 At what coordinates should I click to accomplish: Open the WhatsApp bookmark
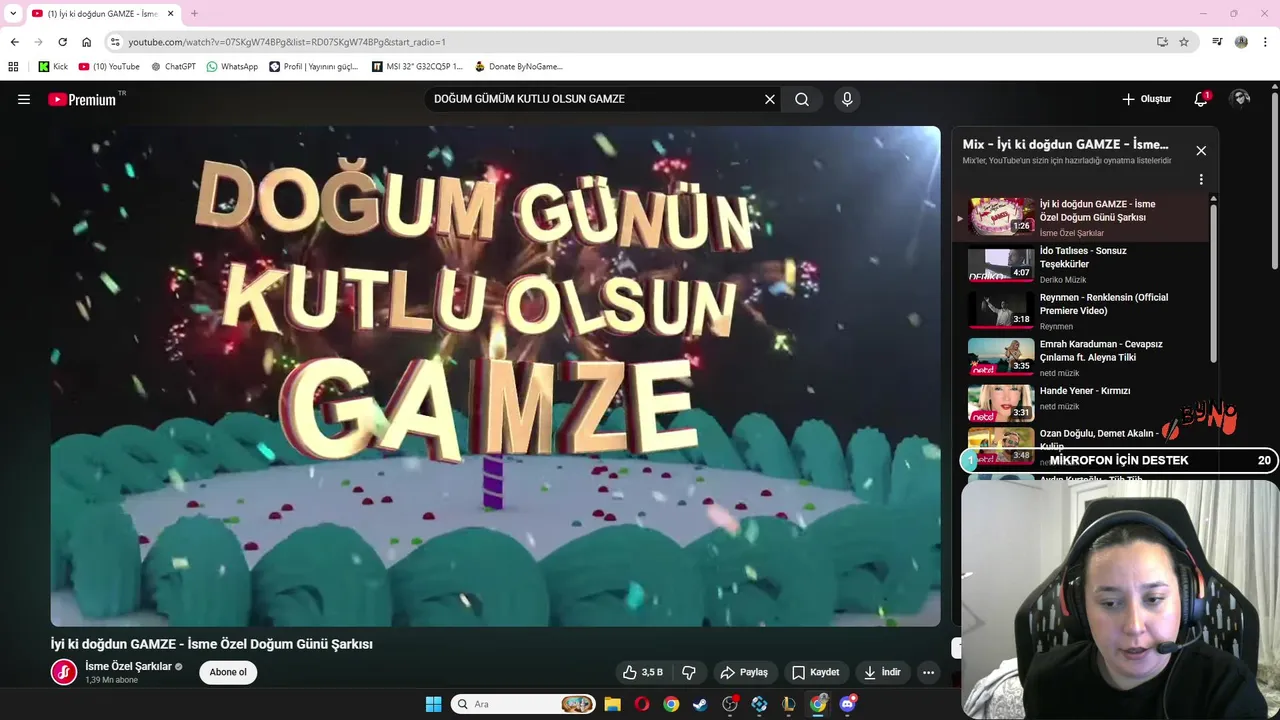232,67
